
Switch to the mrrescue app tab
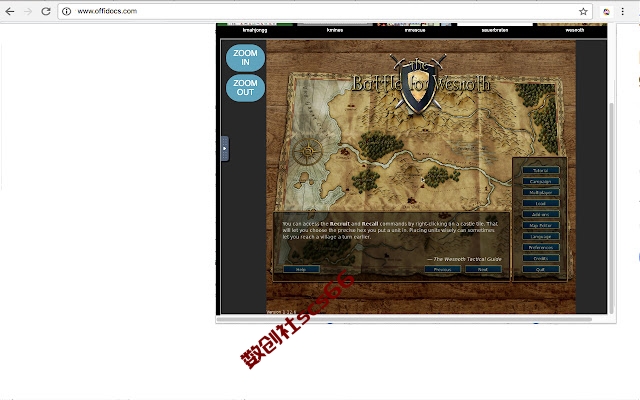pyautogui.click(x=415, y=30)
